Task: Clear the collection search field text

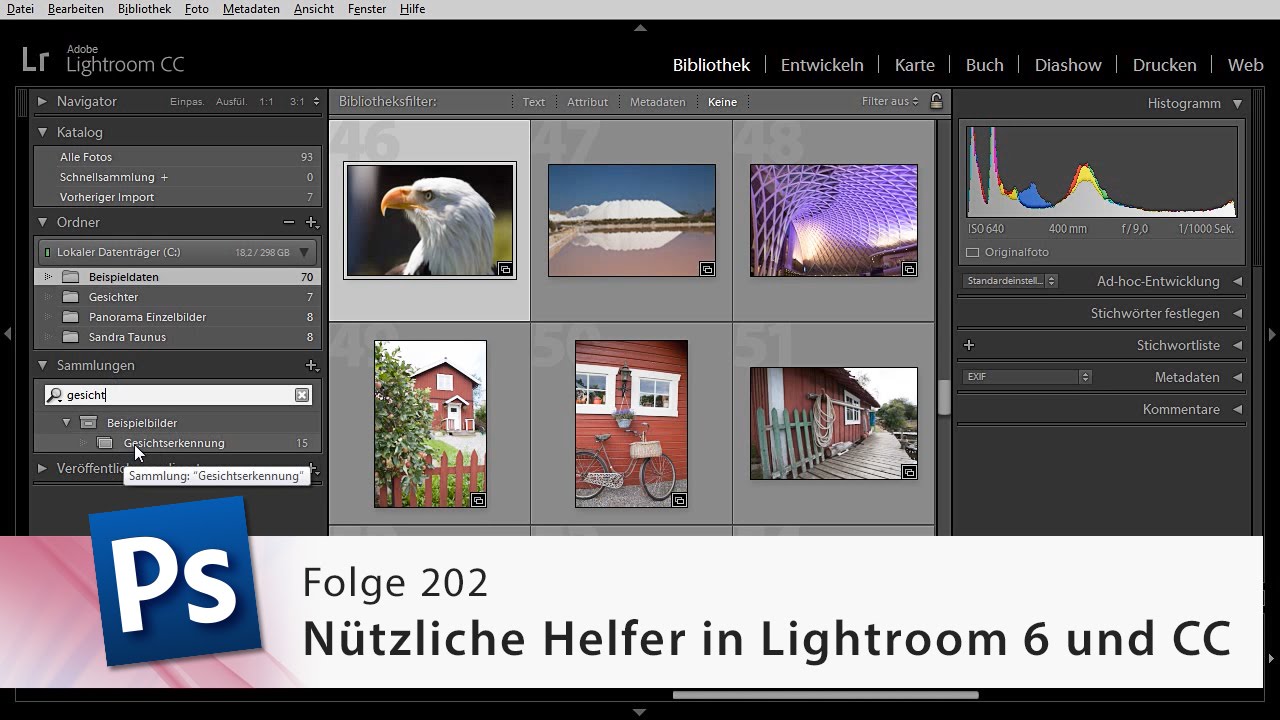Action: tap(302, 395)
